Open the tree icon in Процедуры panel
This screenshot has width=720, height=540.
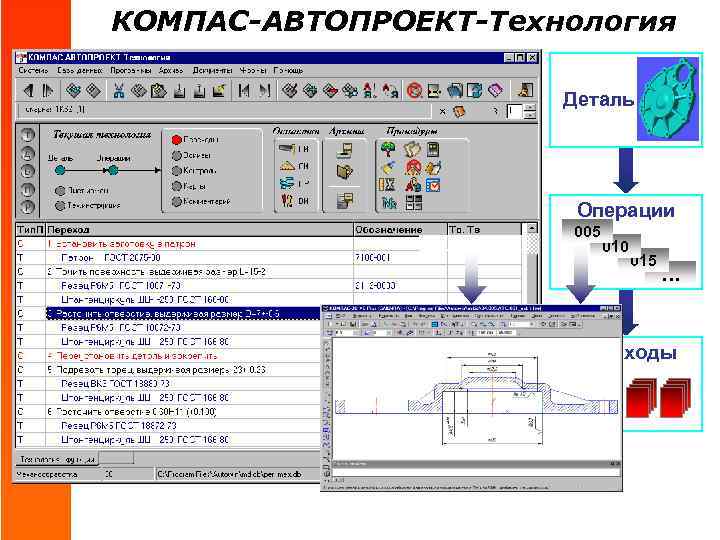(388, 149)
